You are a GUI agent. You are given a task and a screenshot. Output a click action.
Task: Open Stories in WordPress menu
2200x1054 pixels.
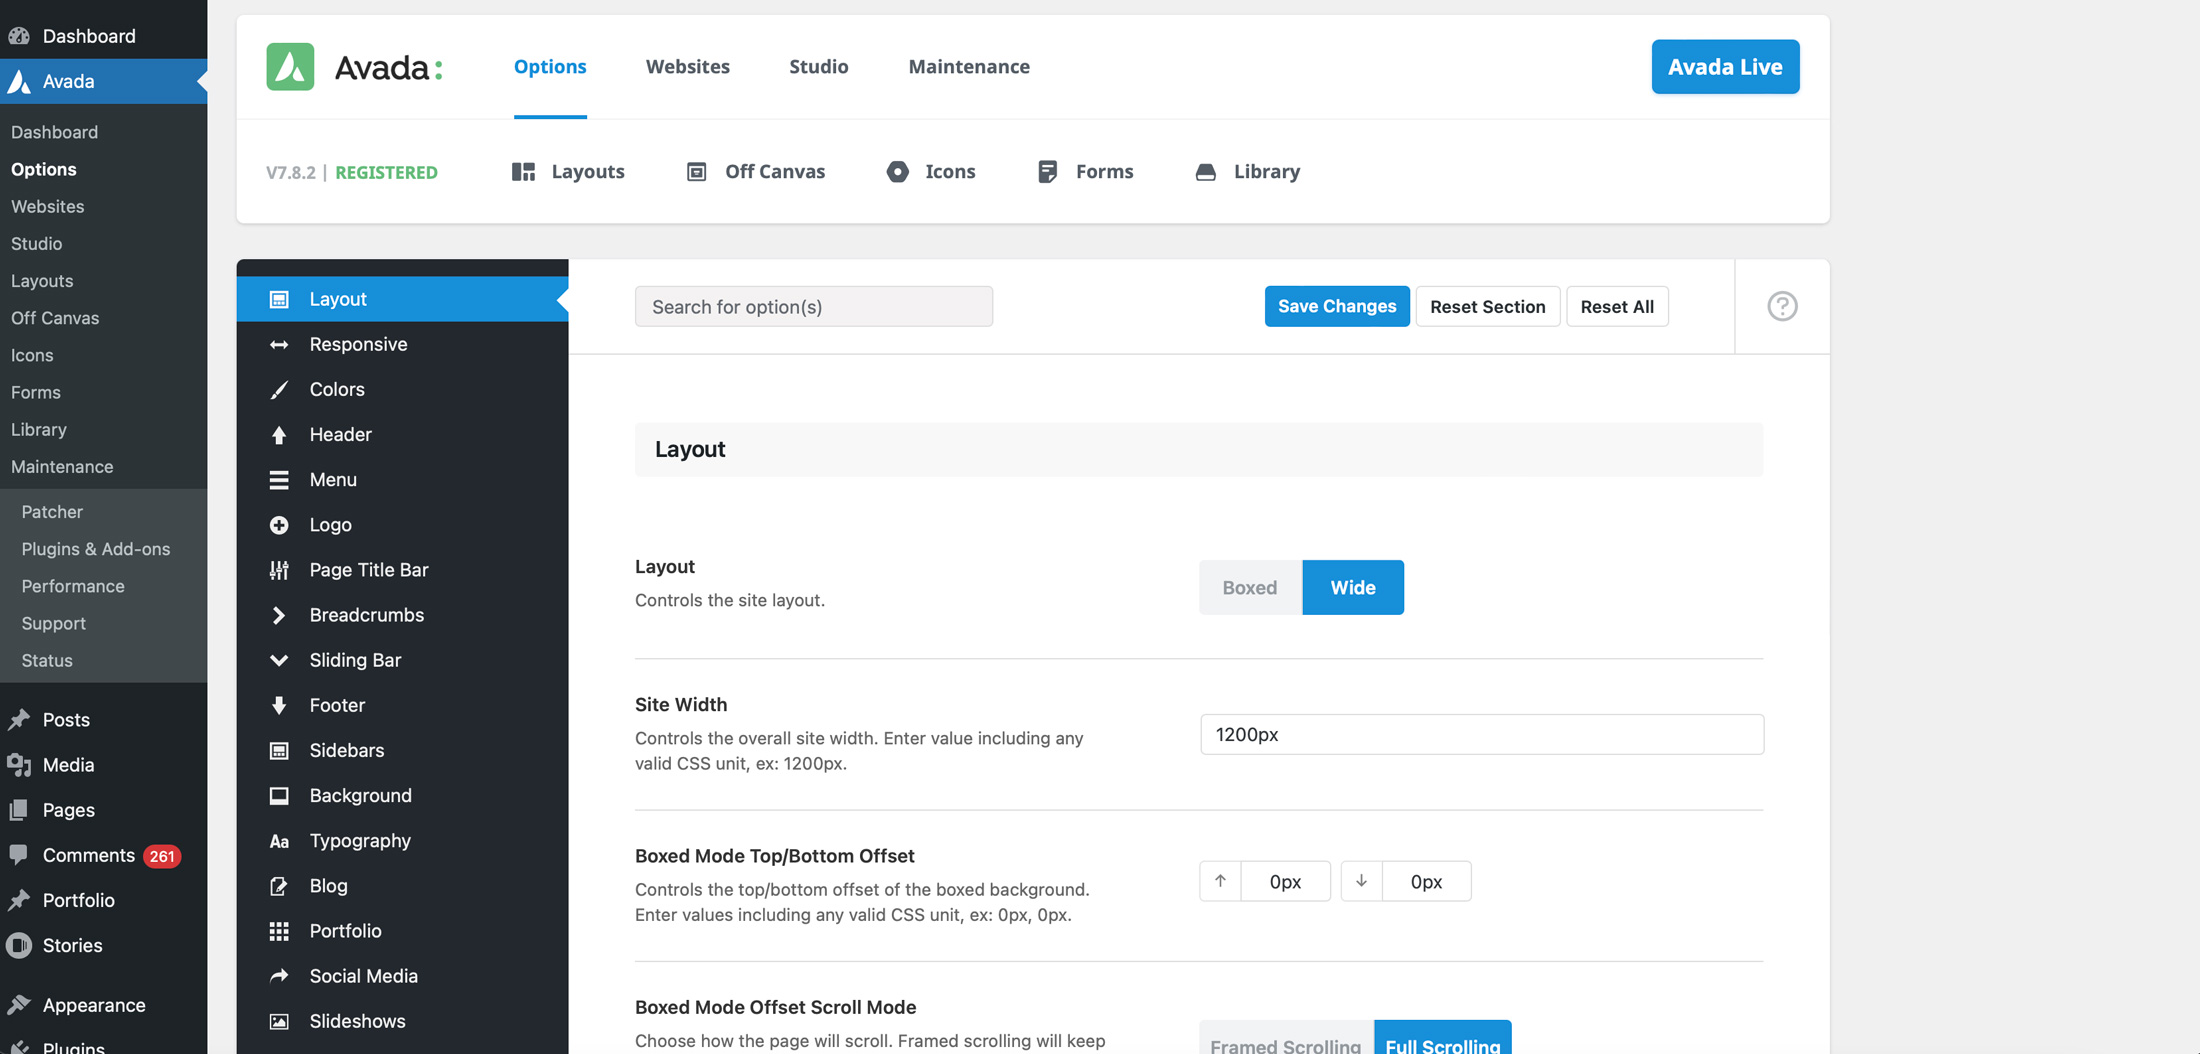click(72, 945)
